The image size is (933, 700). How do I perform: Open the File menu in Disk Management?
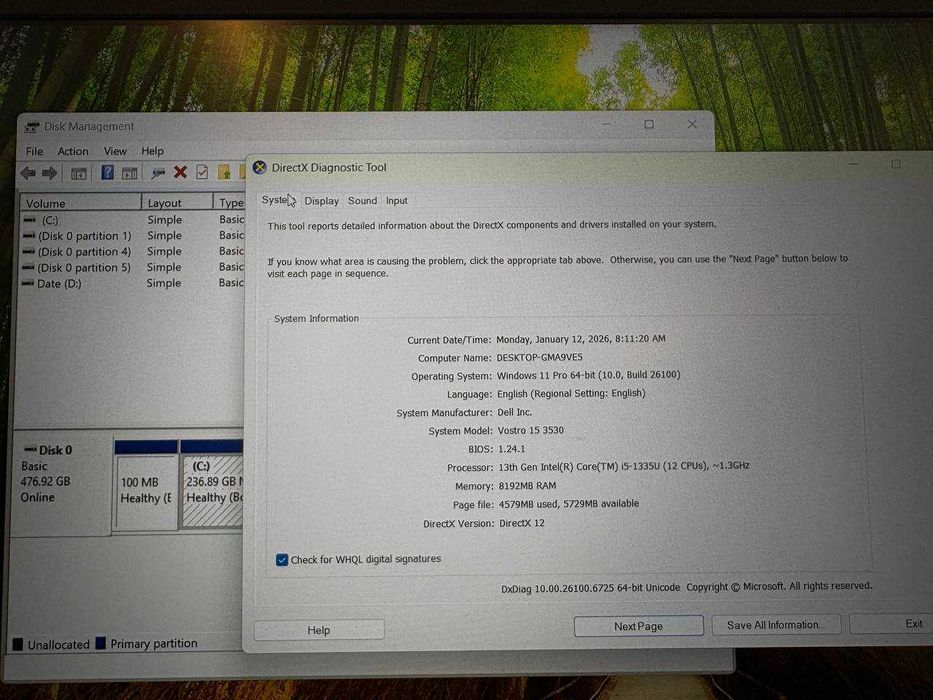coord(35,151)
